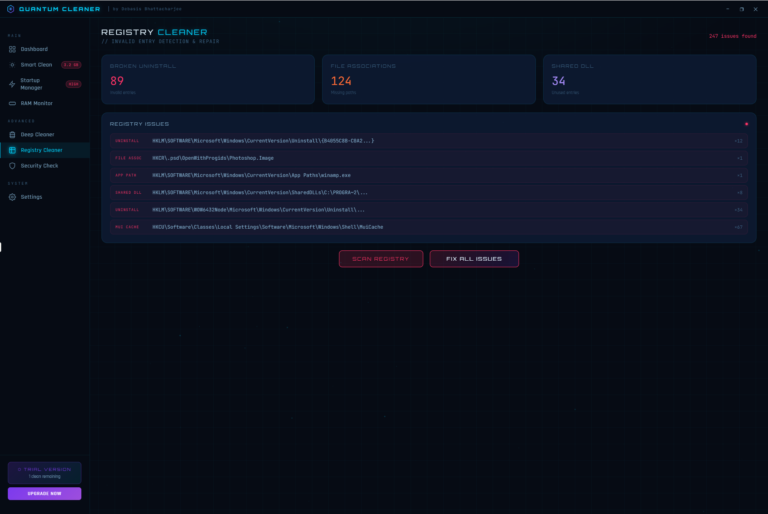Click the 3.2 GB badge on Smart Clean
The width and height of the screenshot is (768, 514).
tap(71, 65)
